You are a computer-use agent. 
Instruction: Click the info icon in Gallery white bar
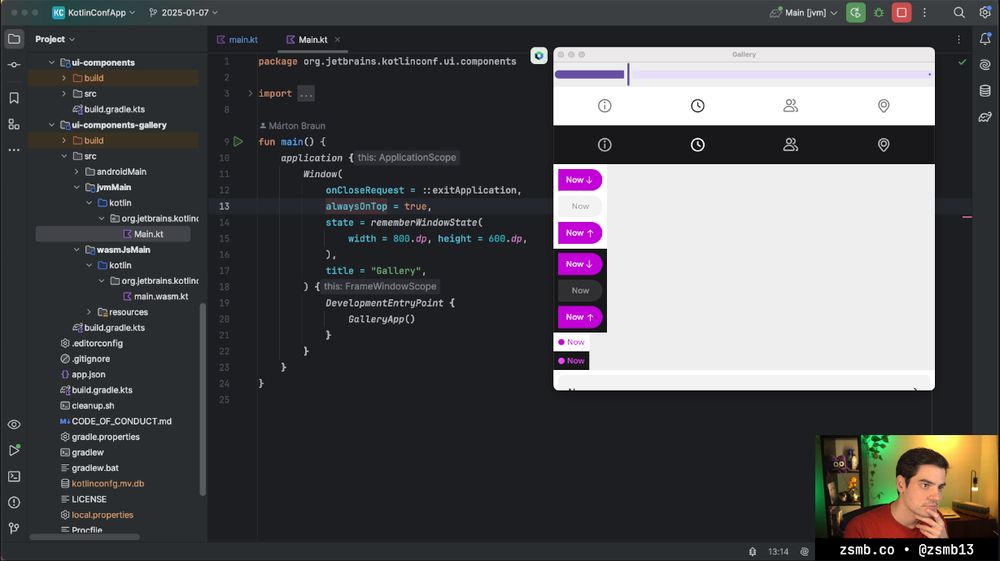(605, 106)
